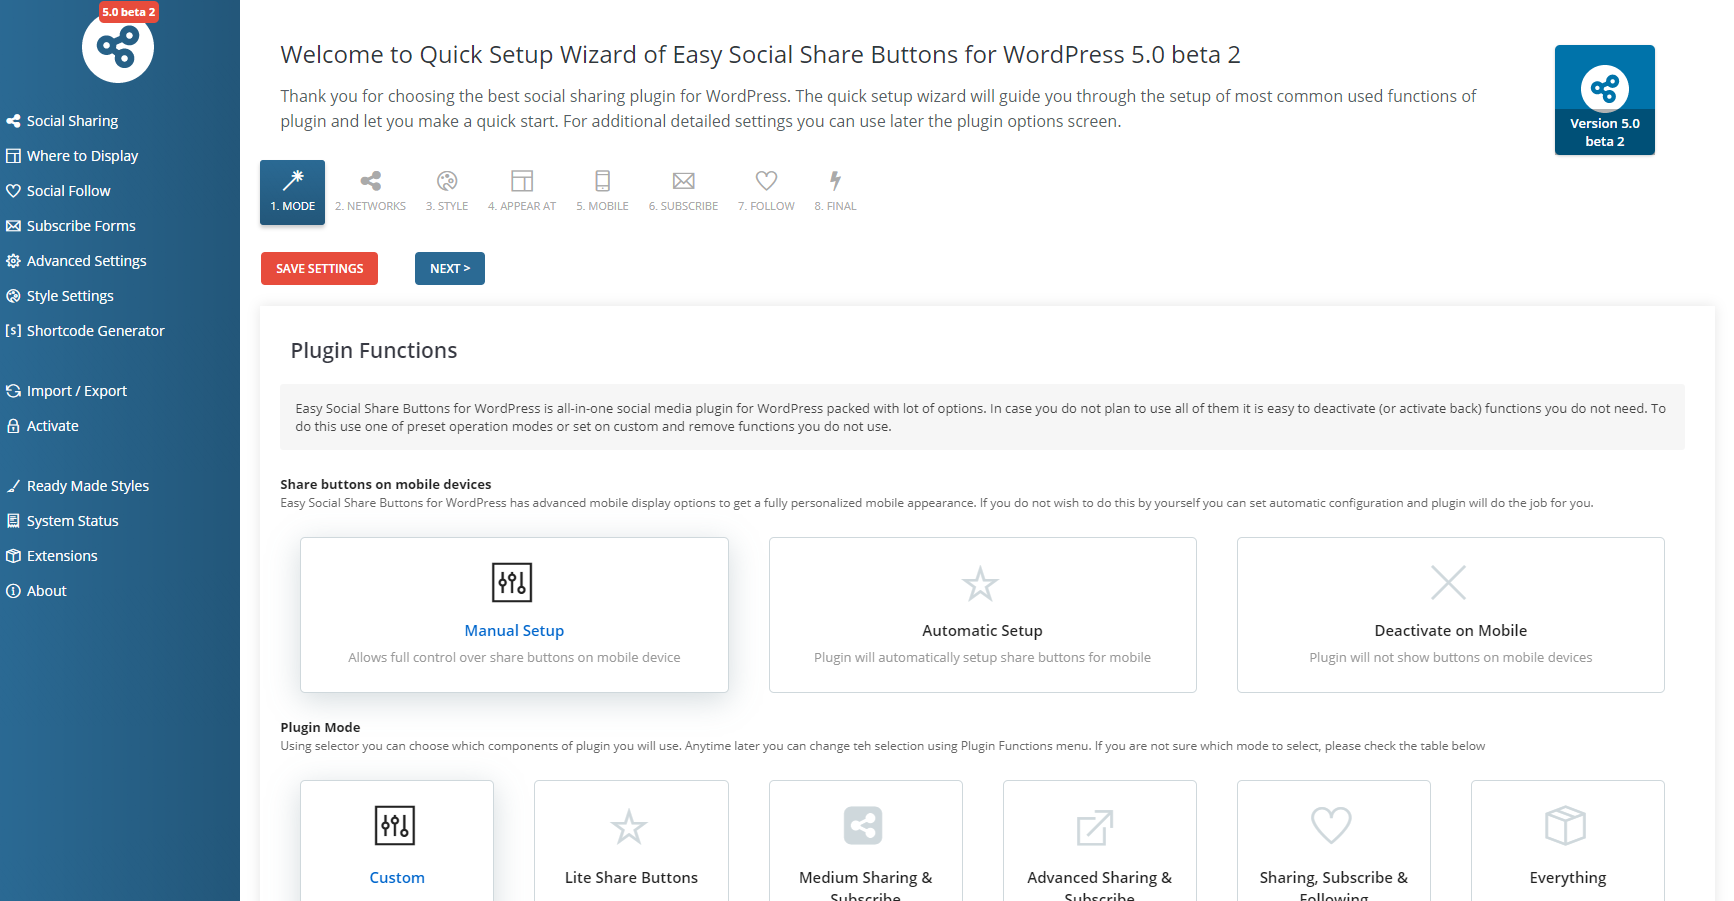Viewport: 1734px width, 901px height.
Task: Click the Manual Setup sliders icon
Action: click(512, 582)
